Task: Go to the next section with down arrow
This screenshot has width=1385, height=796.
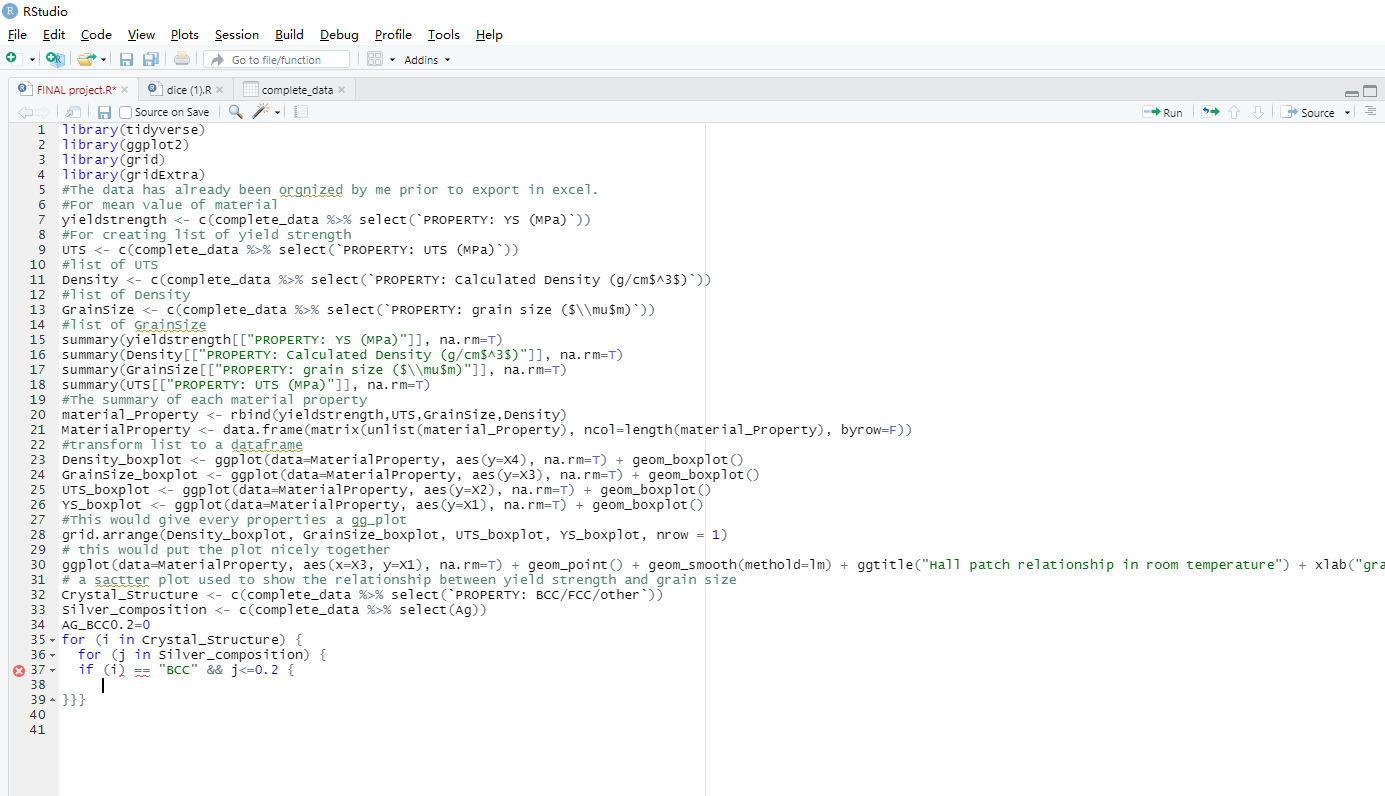Action: [x=1258, y=112]
